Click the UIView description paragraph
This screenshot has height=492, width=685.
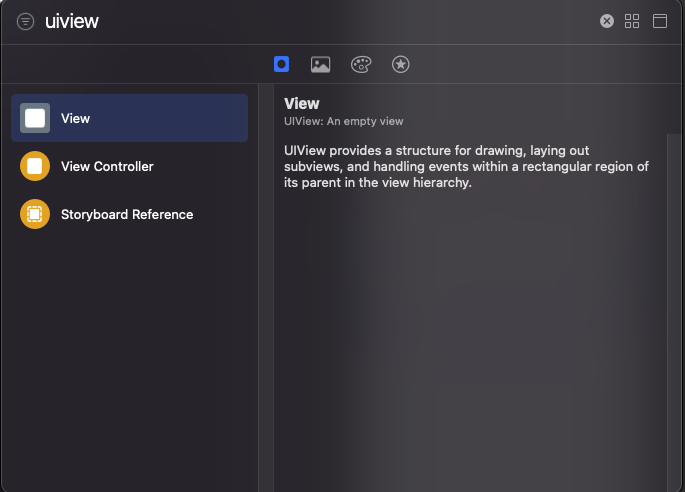(x=466, y=166)
